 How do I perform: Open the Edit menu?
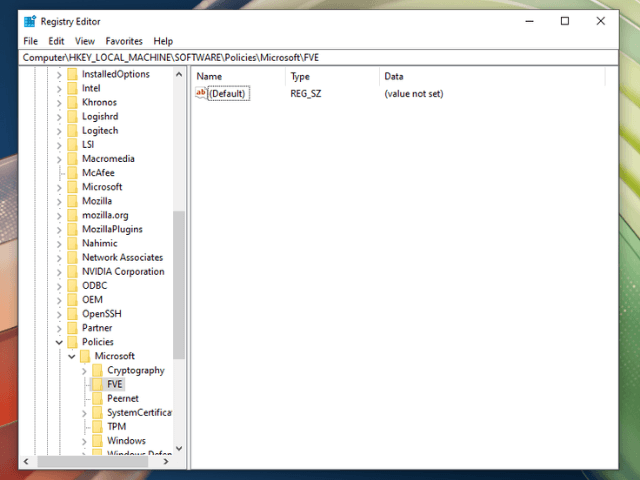(x=56, y=41)
